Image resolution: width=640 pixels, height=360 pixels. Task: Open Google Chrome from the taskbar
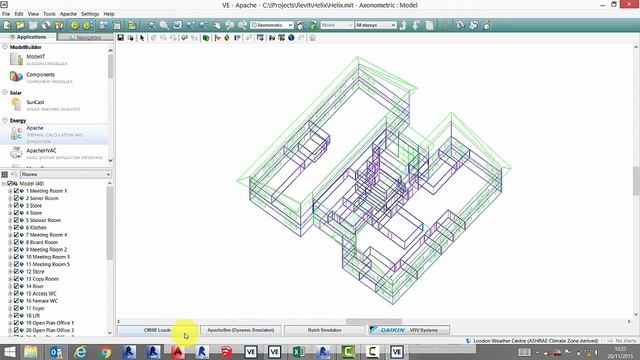(105, 351)
